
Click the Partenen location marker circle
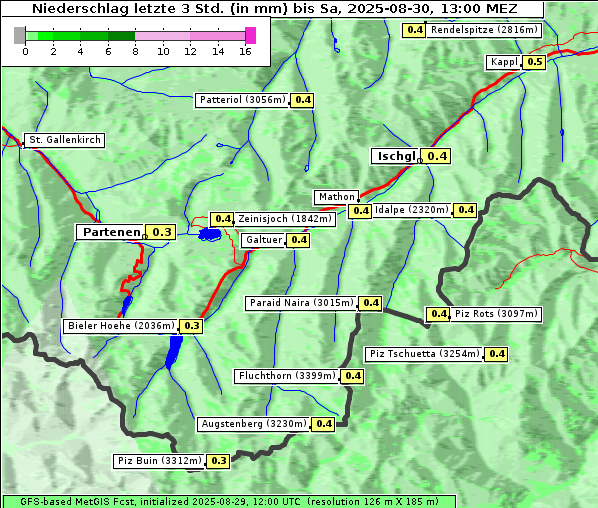145,236
